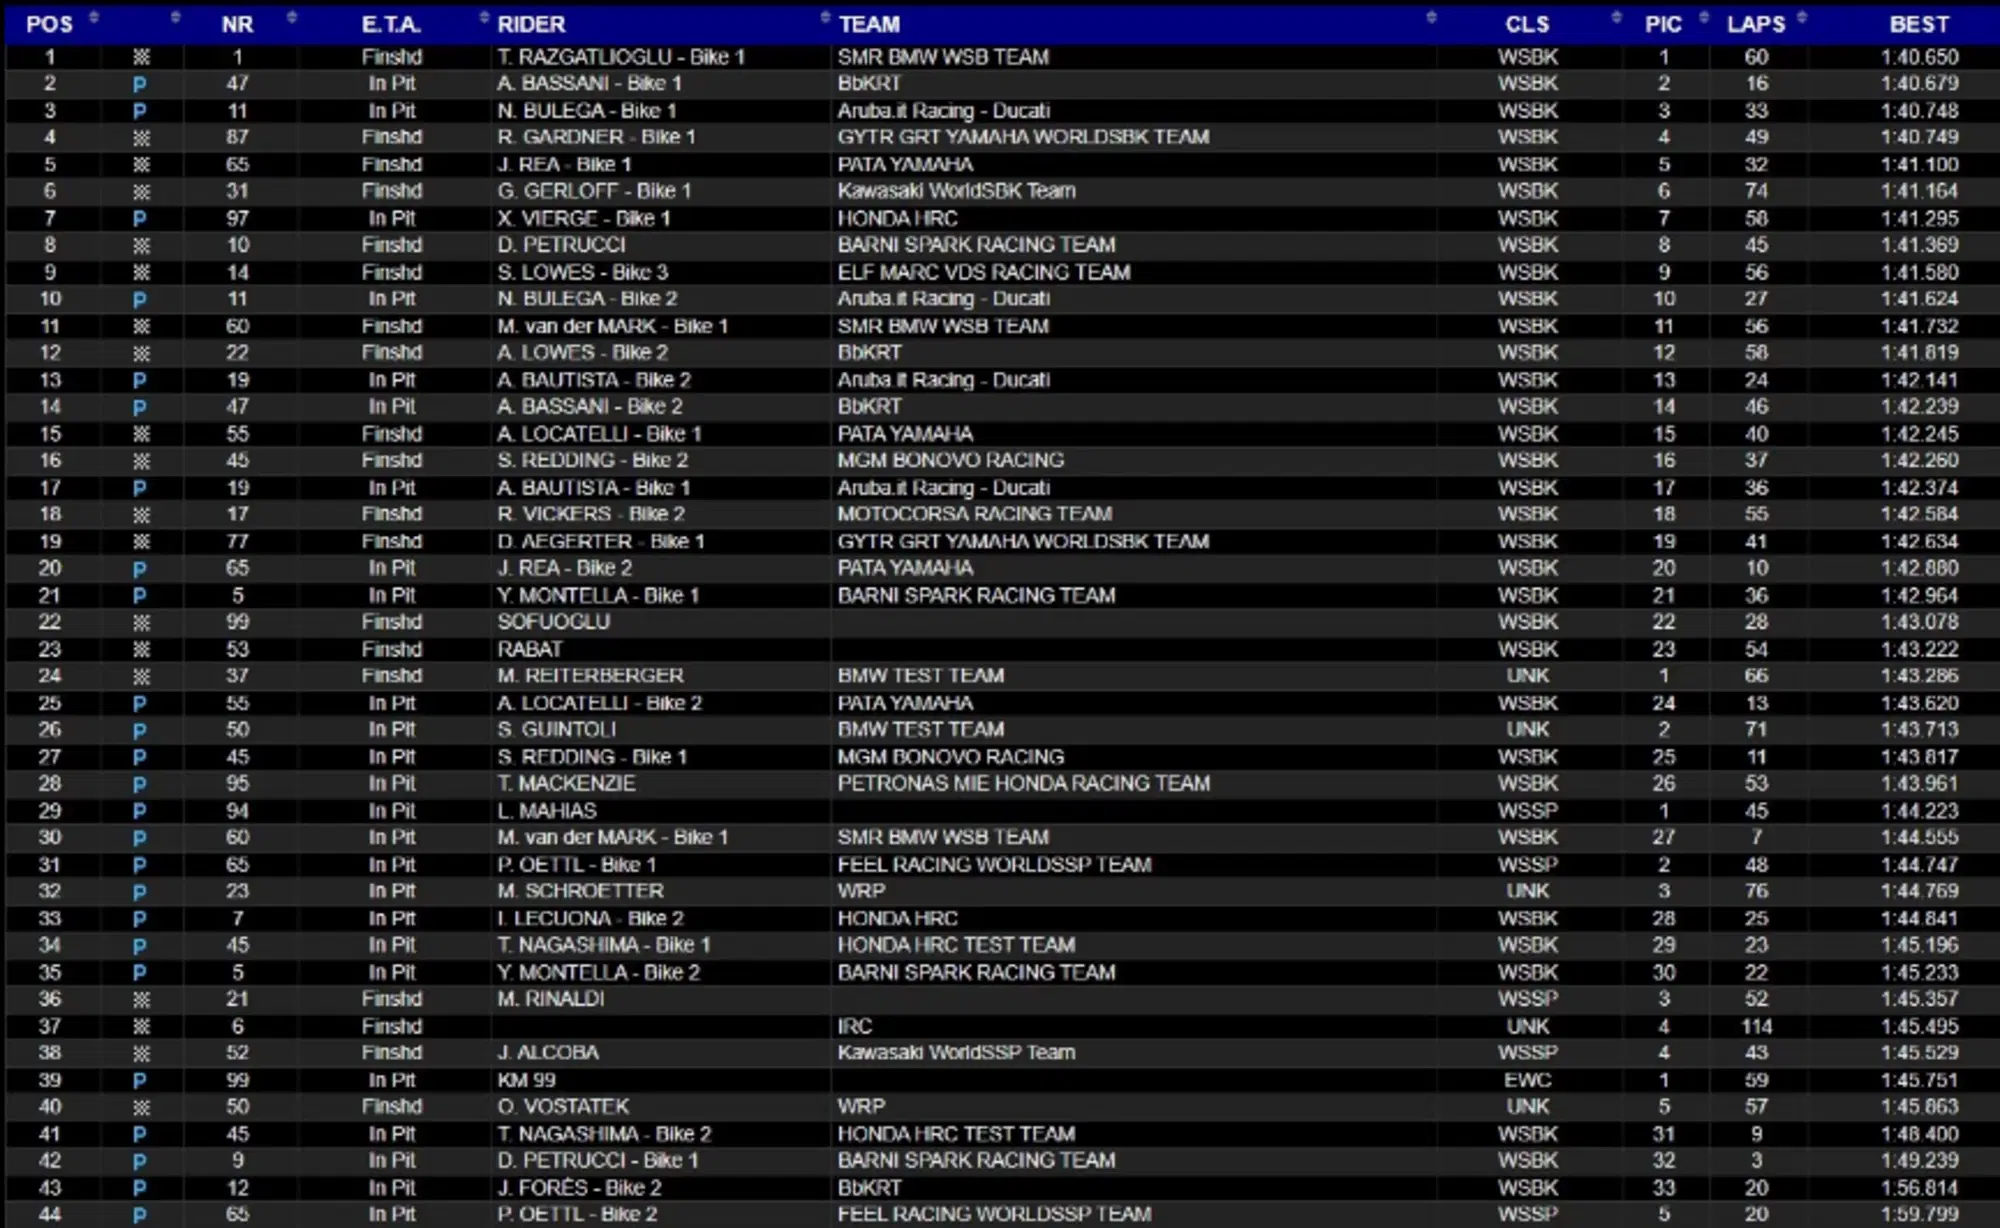Select rider name G. GERLOFF - Bike 1
2000x1228 pixels.
click(x=594, y=191)
